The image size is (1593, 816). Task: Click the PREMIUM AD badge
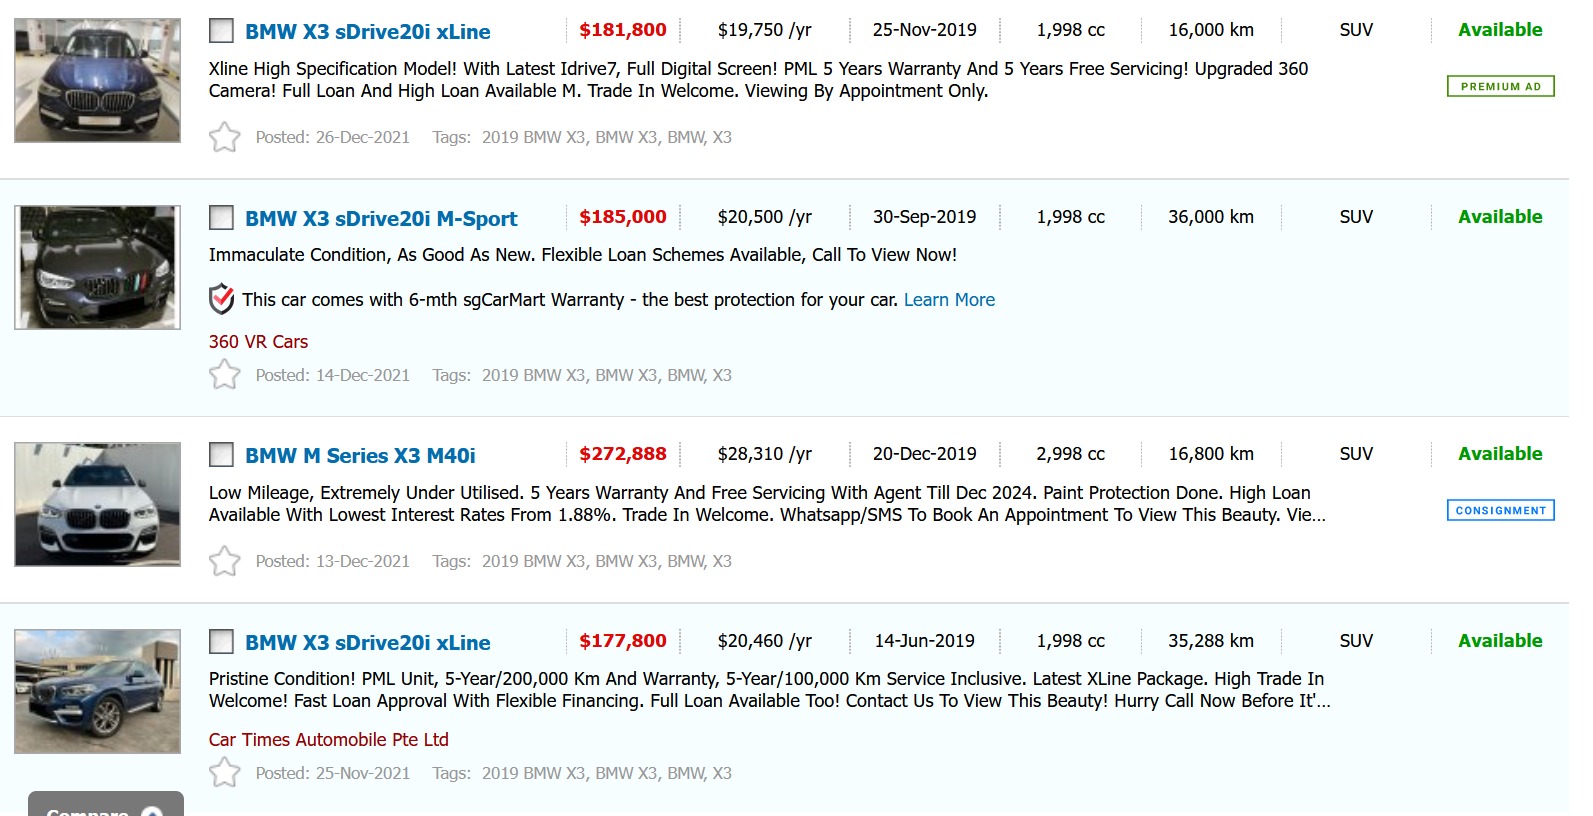tap(1500, 87)
